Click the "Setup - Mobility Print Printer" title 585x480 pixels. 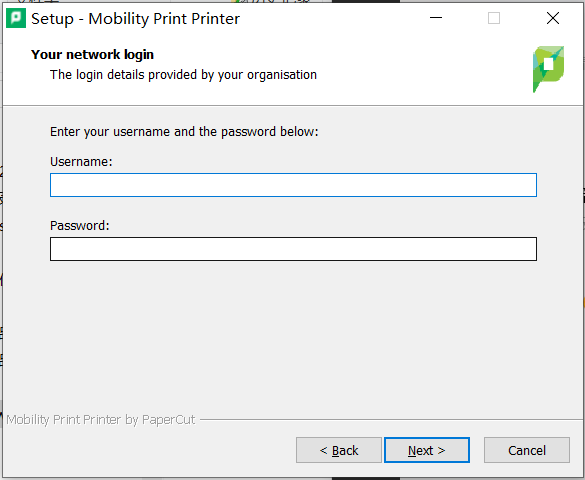pyautogui.click(x=135, y=19)
